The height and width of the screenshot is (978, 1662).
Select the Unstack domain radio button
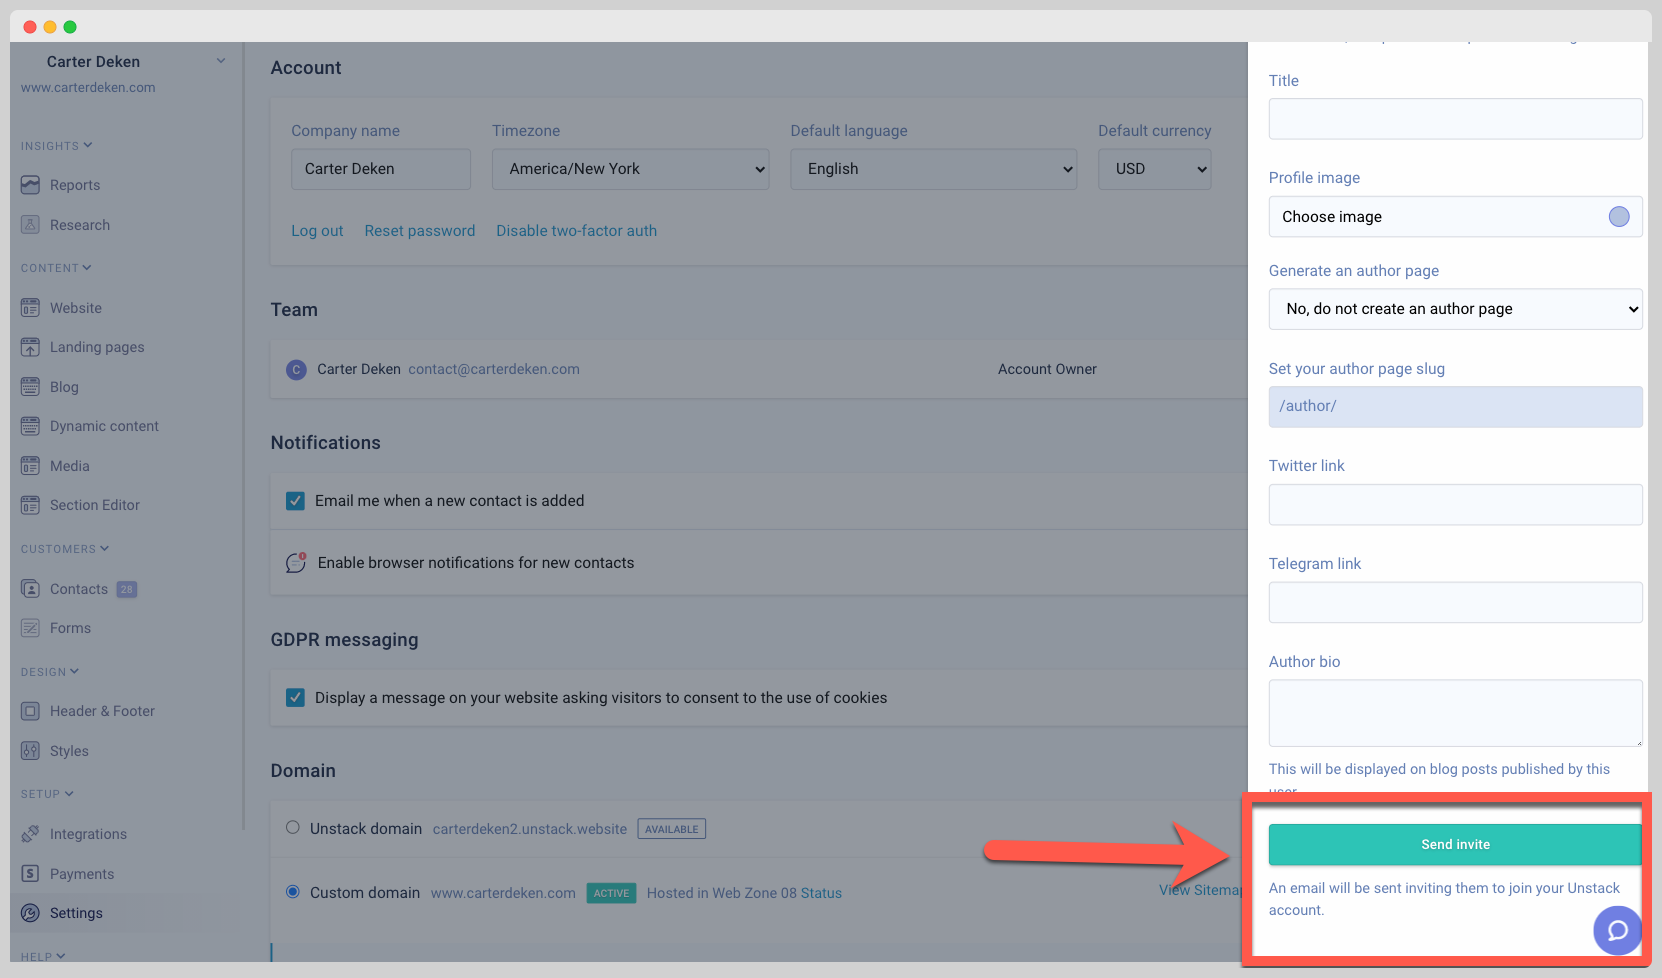click(x=293, y=828)
